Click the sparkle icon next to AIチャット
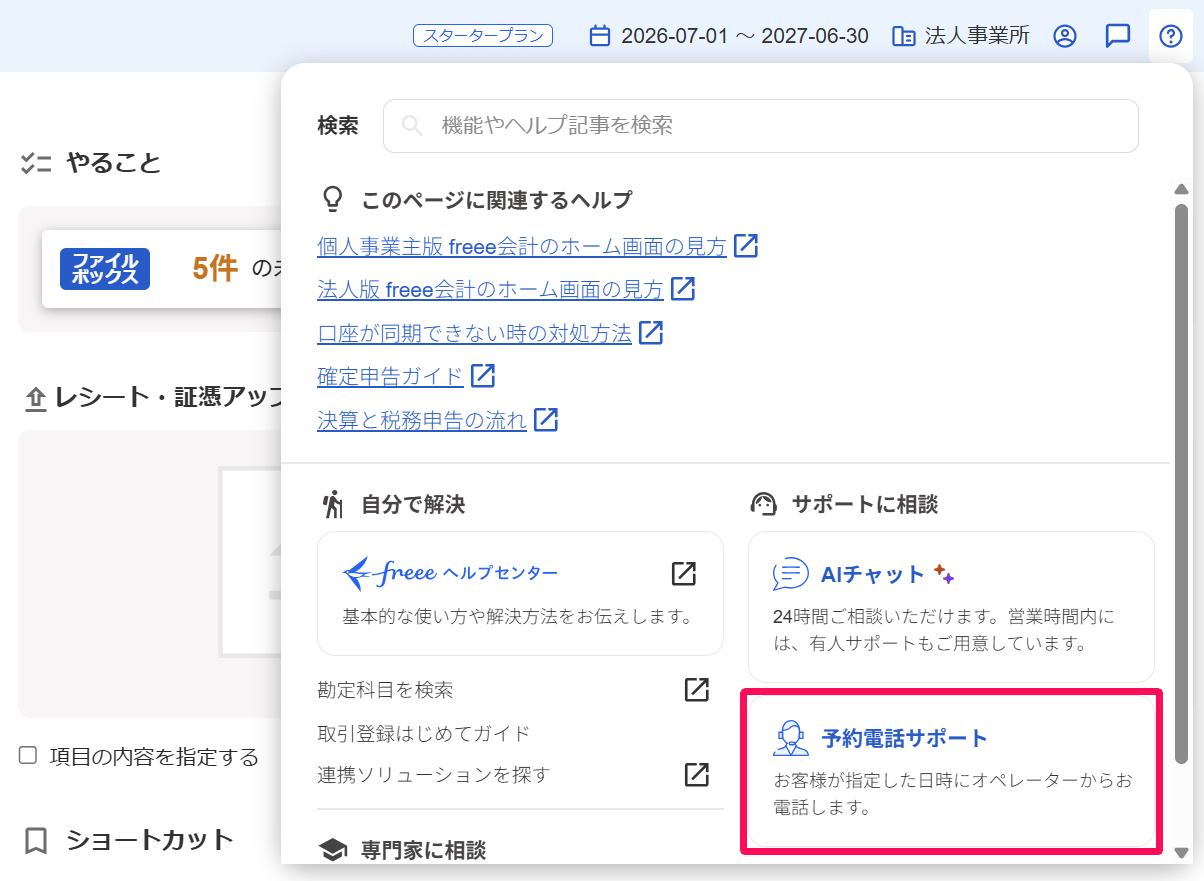 (944, 574)
